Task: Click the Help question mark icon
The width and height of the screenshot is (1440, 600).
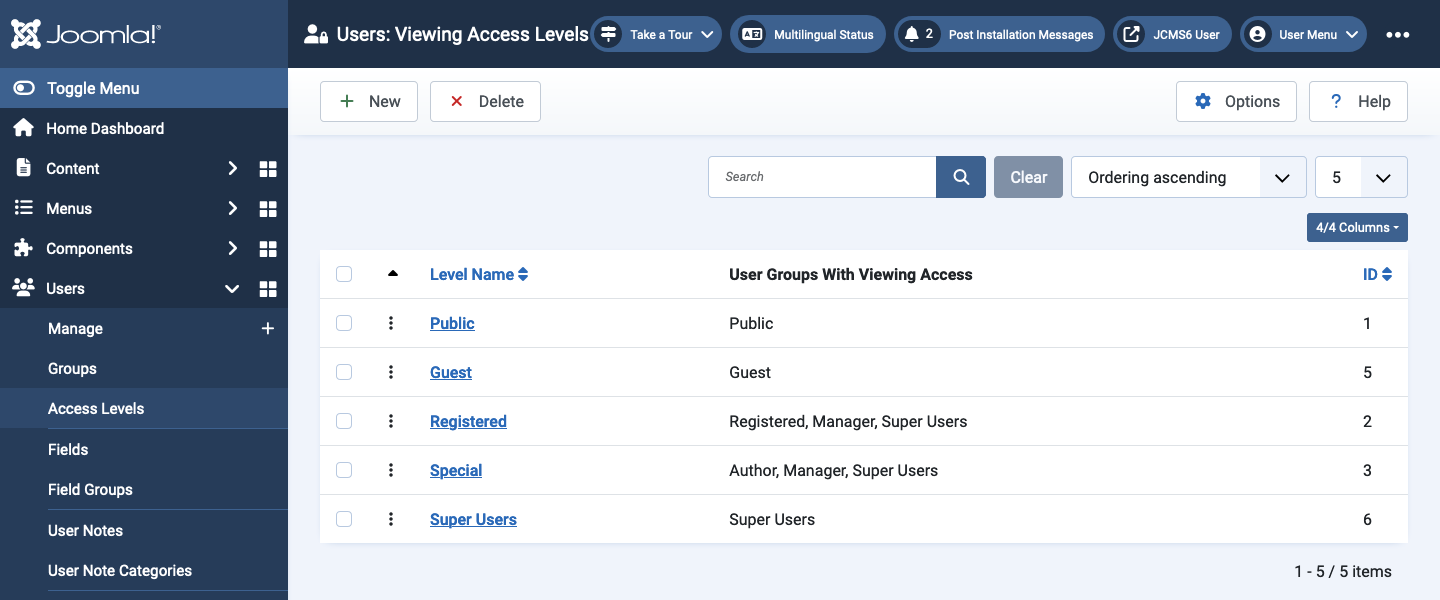Action: pyautogui.click(x=1335, y=101)
